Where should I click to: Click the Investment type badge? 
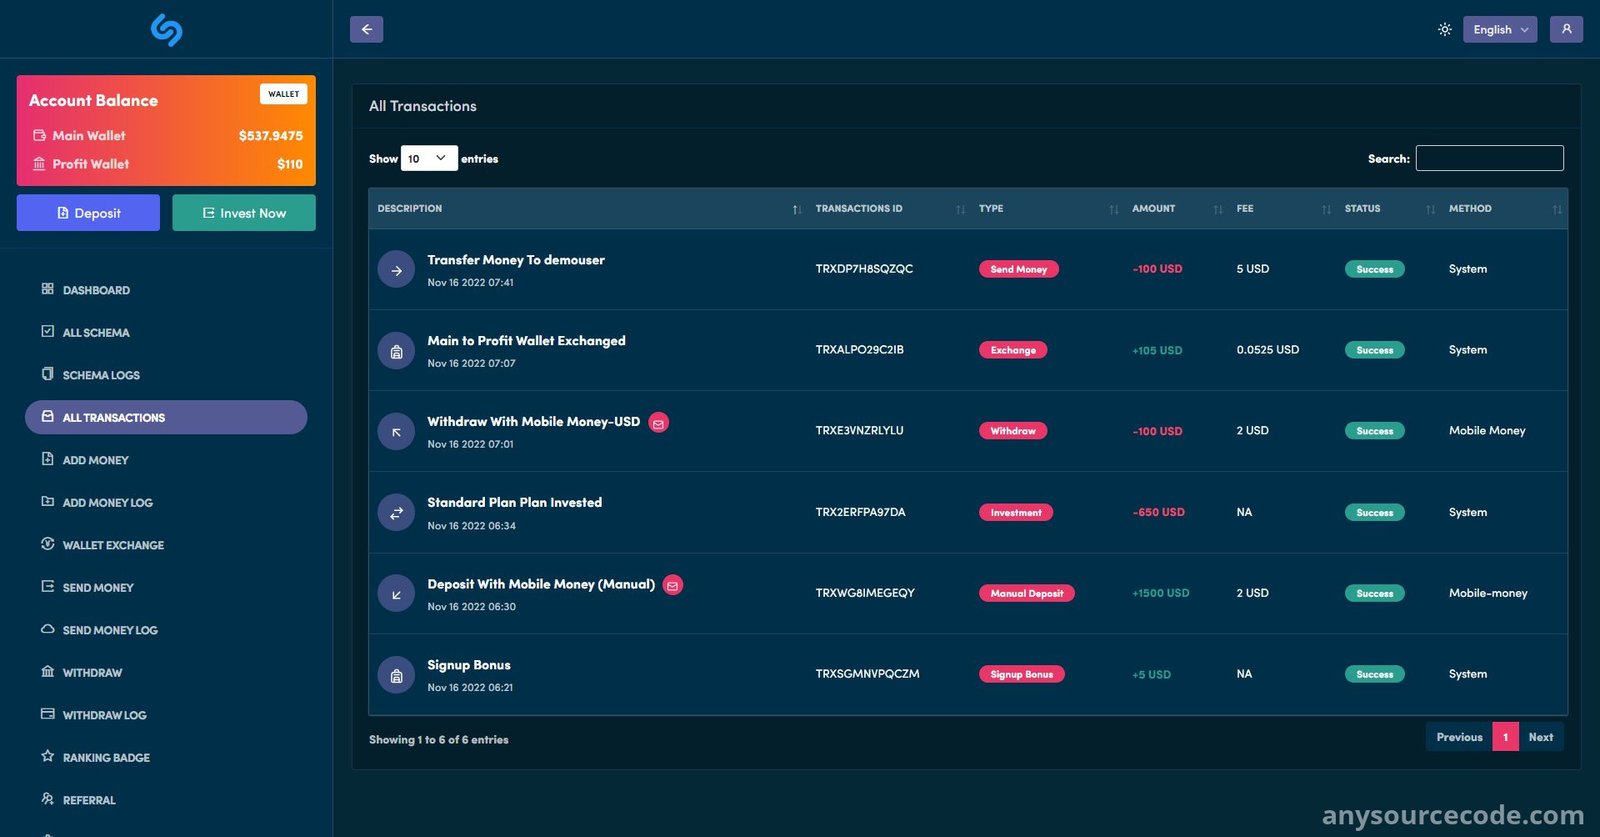1016,512
